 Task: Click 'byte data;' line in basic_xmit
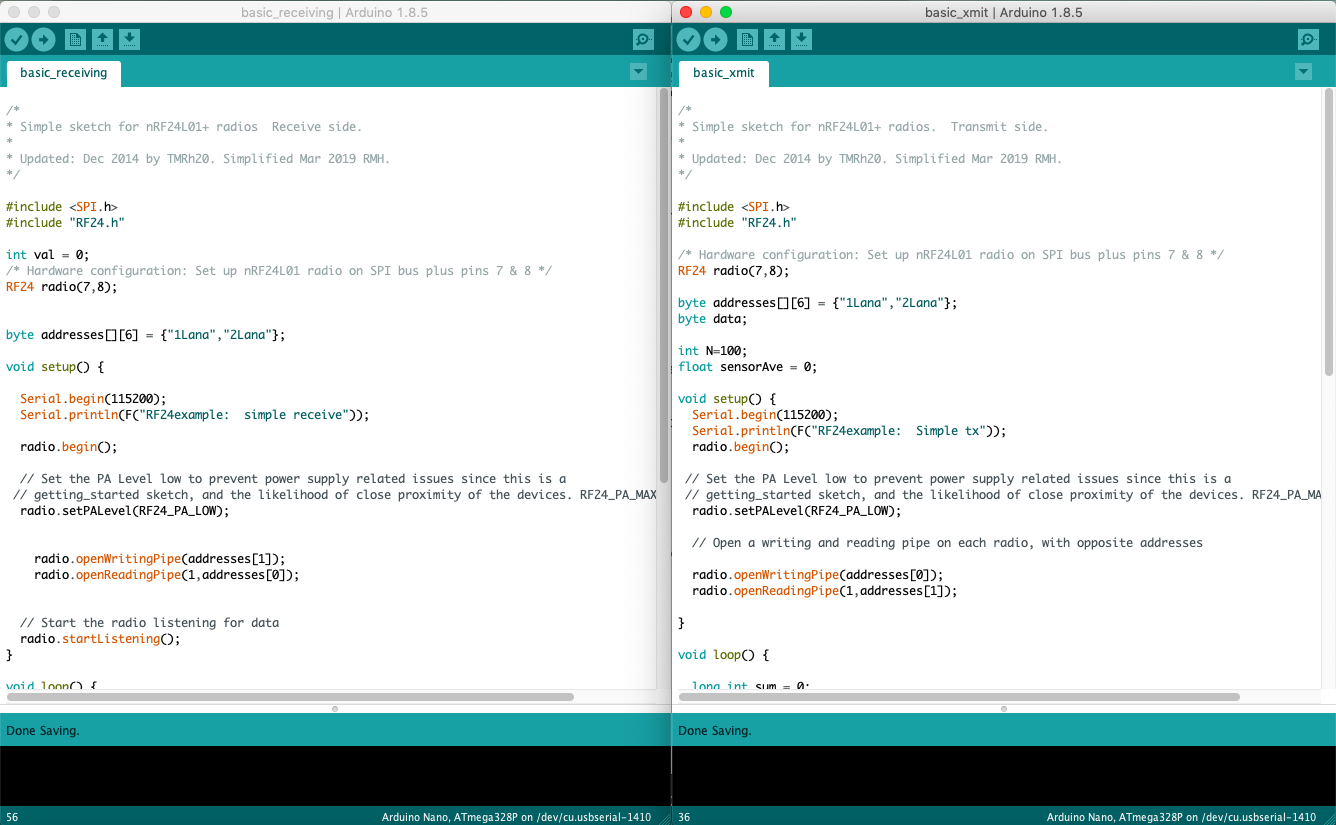pos(713,319)
